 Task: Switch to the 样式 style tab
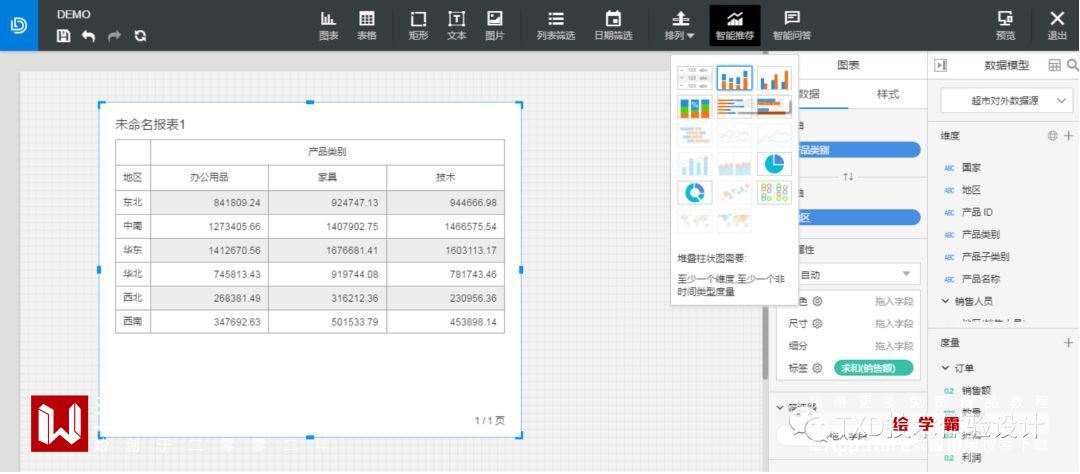click(887, 94)
